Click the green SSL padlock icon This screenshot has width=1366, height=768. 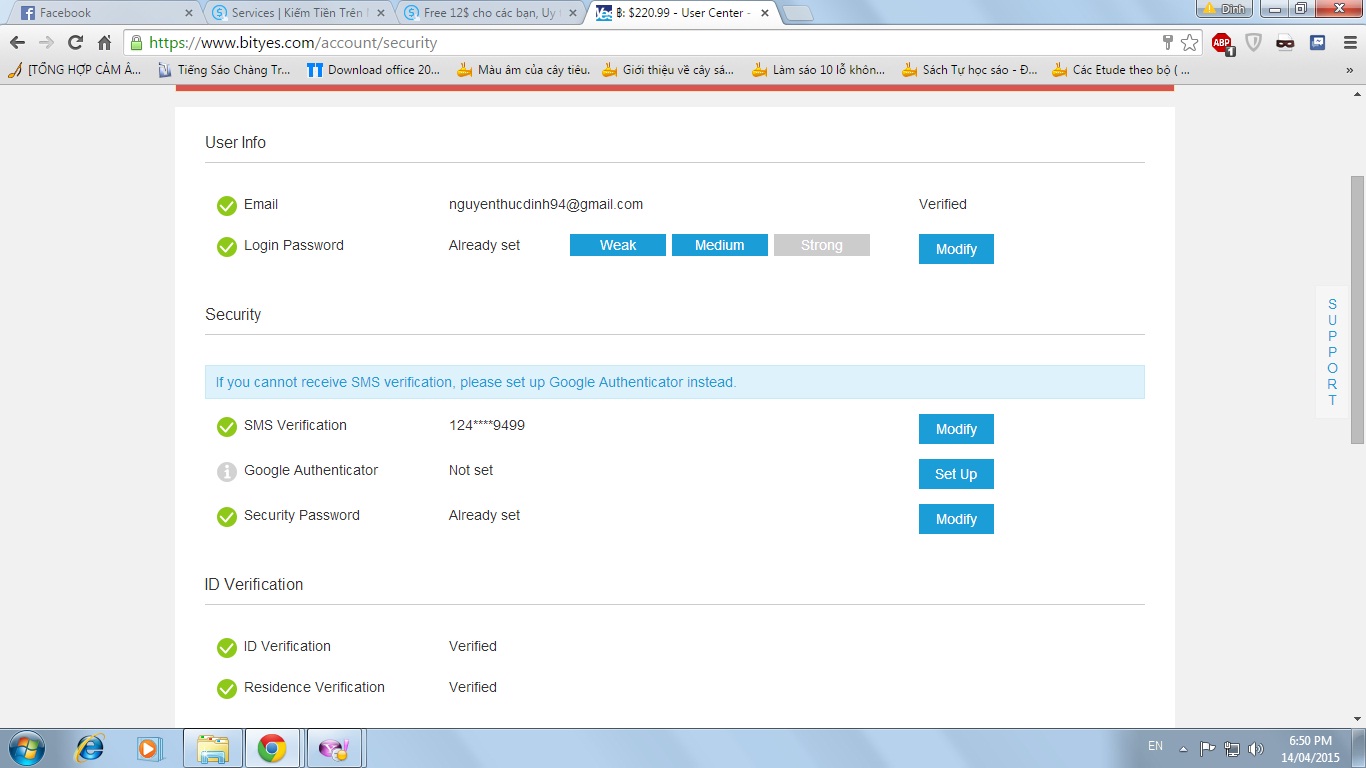point(136,43)
